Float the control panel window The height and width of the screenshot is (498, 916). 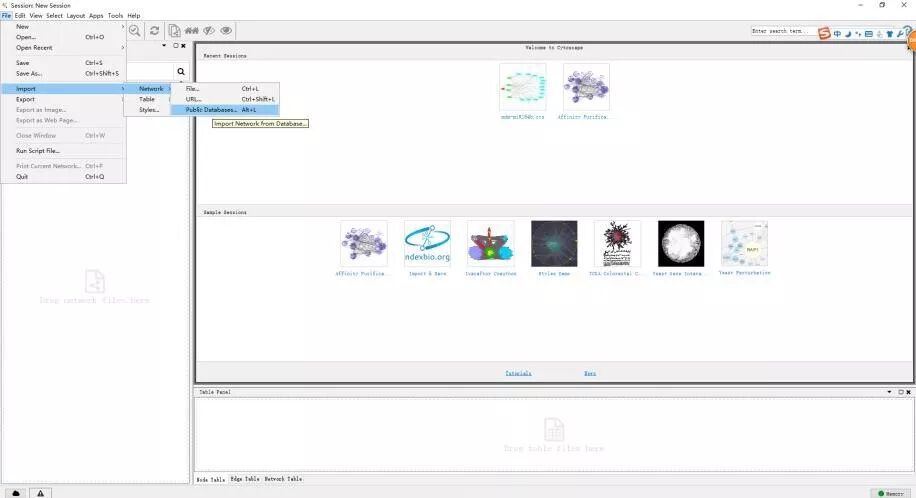[176, 46]
